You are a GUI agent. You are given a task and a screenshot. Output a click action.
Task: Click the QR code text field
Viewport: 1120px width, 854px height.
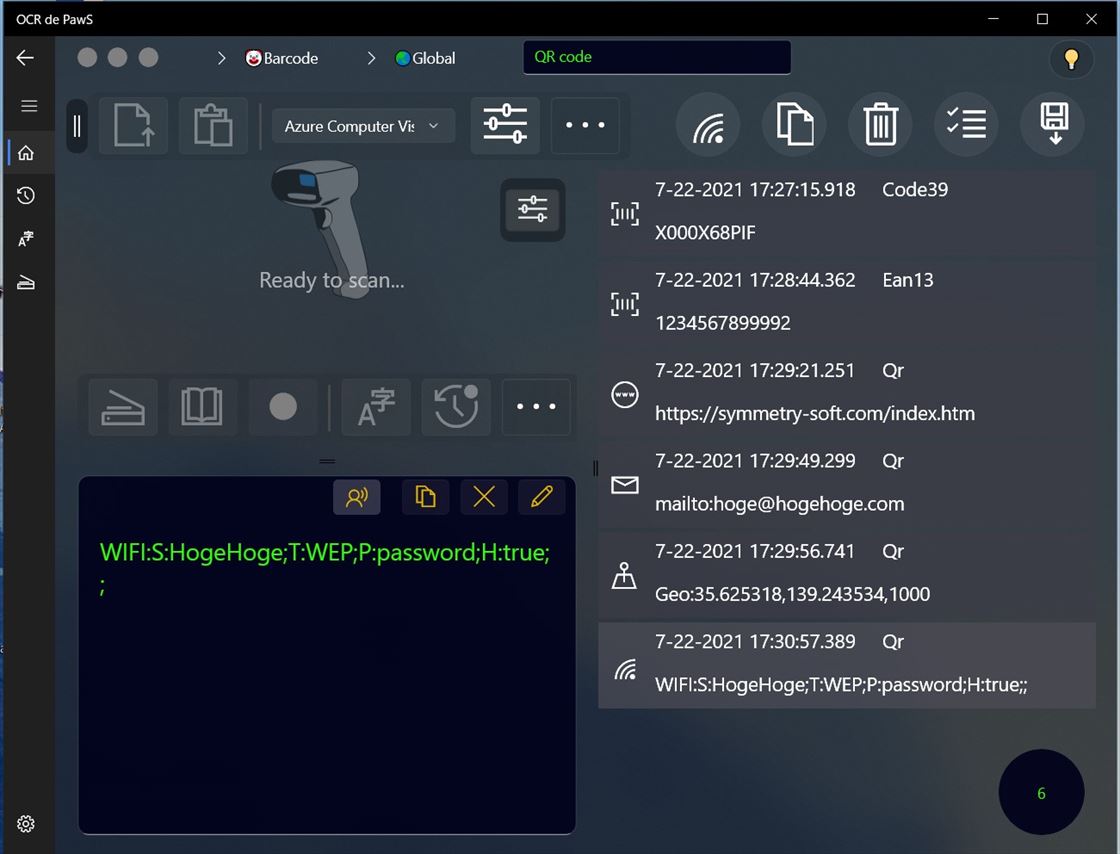tap(656, 57)
